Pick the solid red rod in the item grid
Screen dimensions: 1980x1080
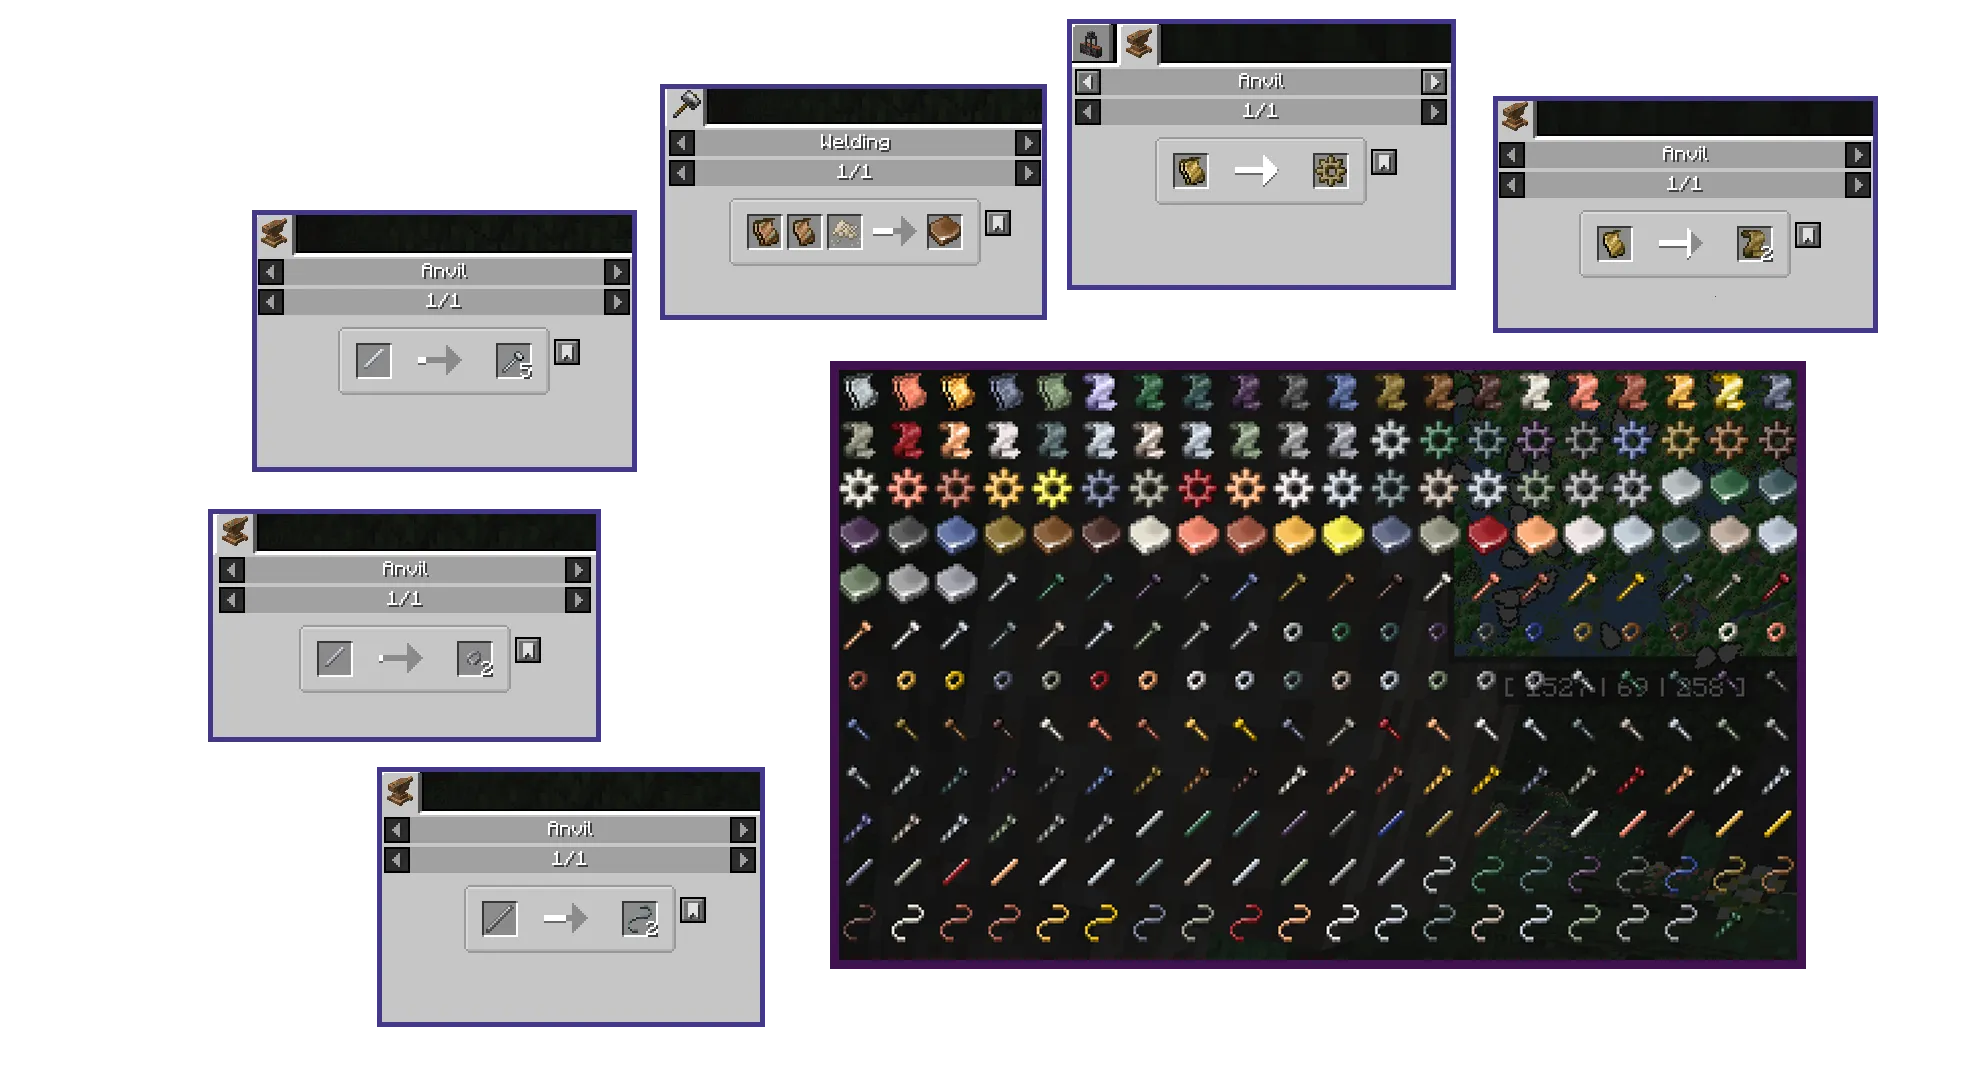955,872
